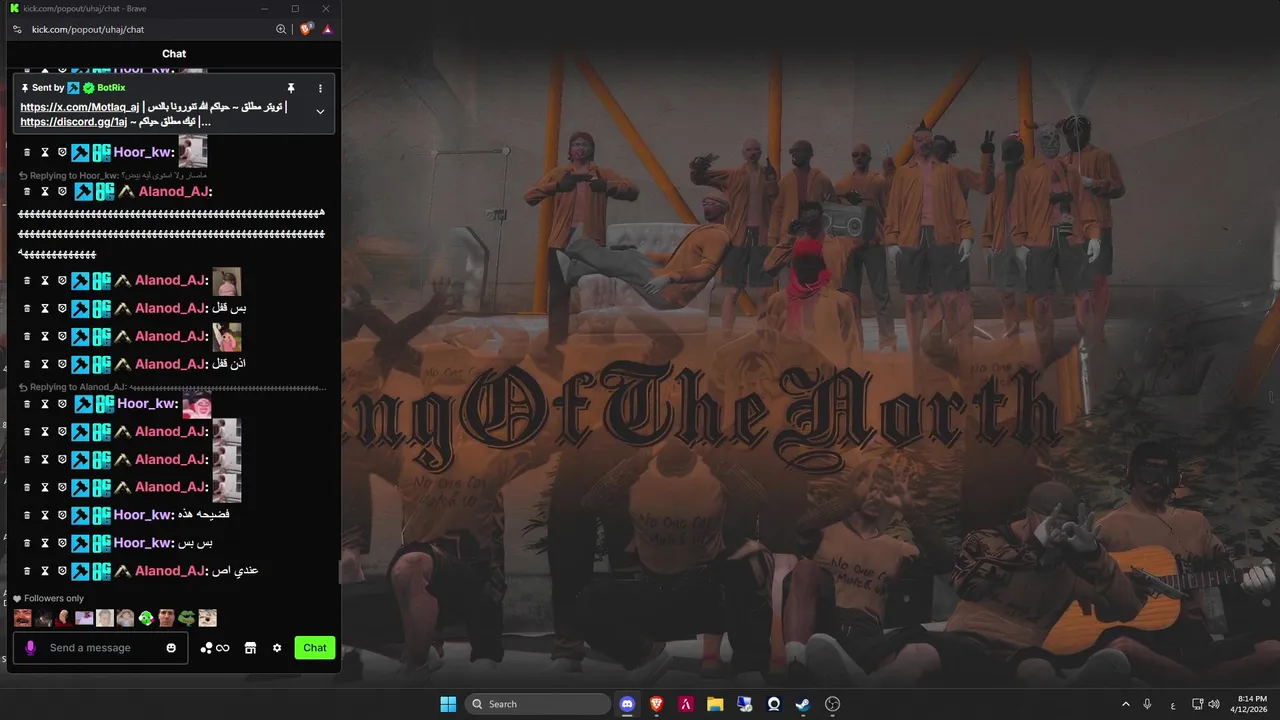Click the taskbar Search box
Image resolution: width=1280 pixels, height=720 pixels.
coord(539,704)
